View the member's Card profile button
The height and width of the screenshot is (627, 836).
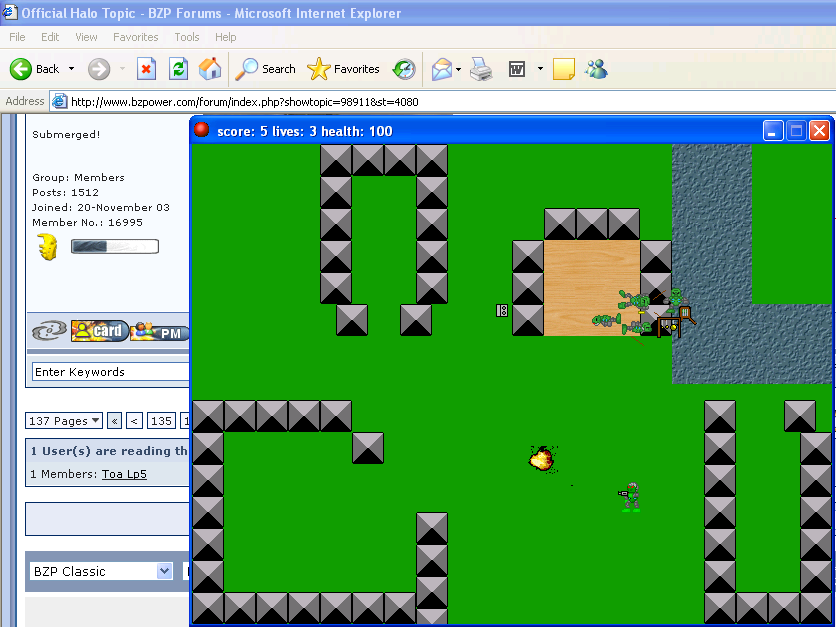click(99, 330)
